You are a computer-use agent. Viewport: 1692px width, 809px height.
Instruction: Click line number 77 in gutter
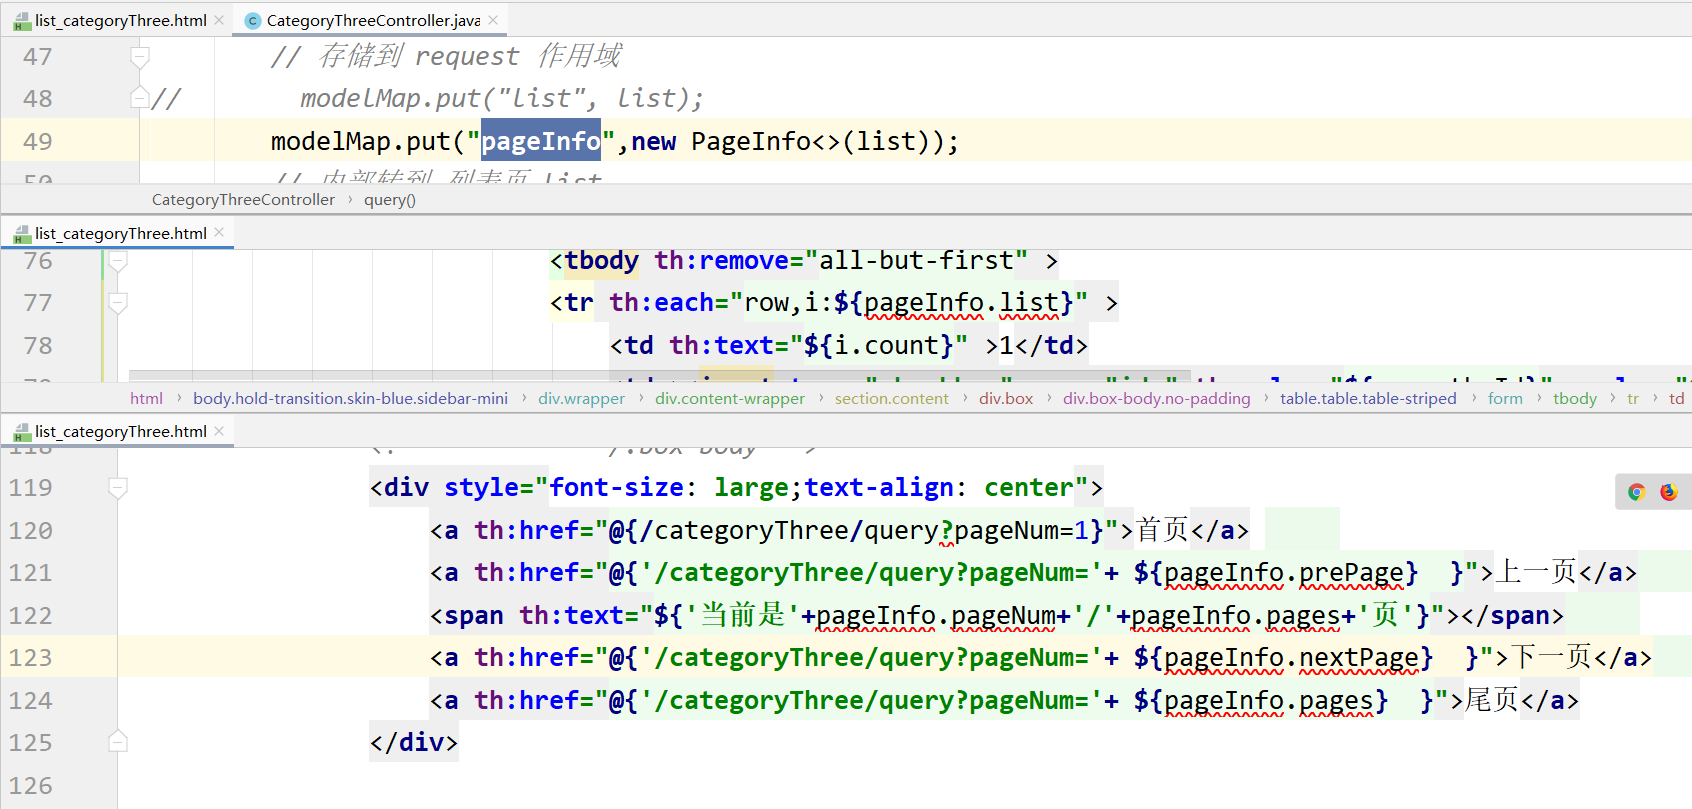(38, 303)
